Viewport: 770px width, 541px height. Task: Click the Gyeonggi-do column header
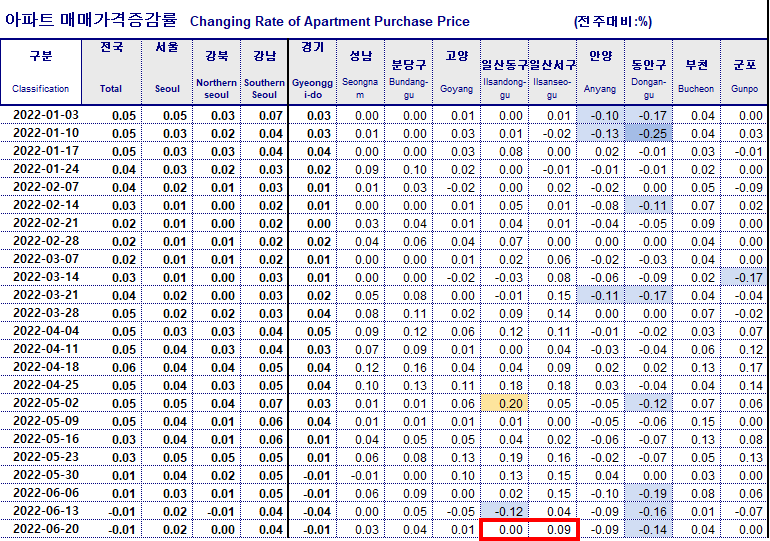pyautogui.click(x=312, y=72)
